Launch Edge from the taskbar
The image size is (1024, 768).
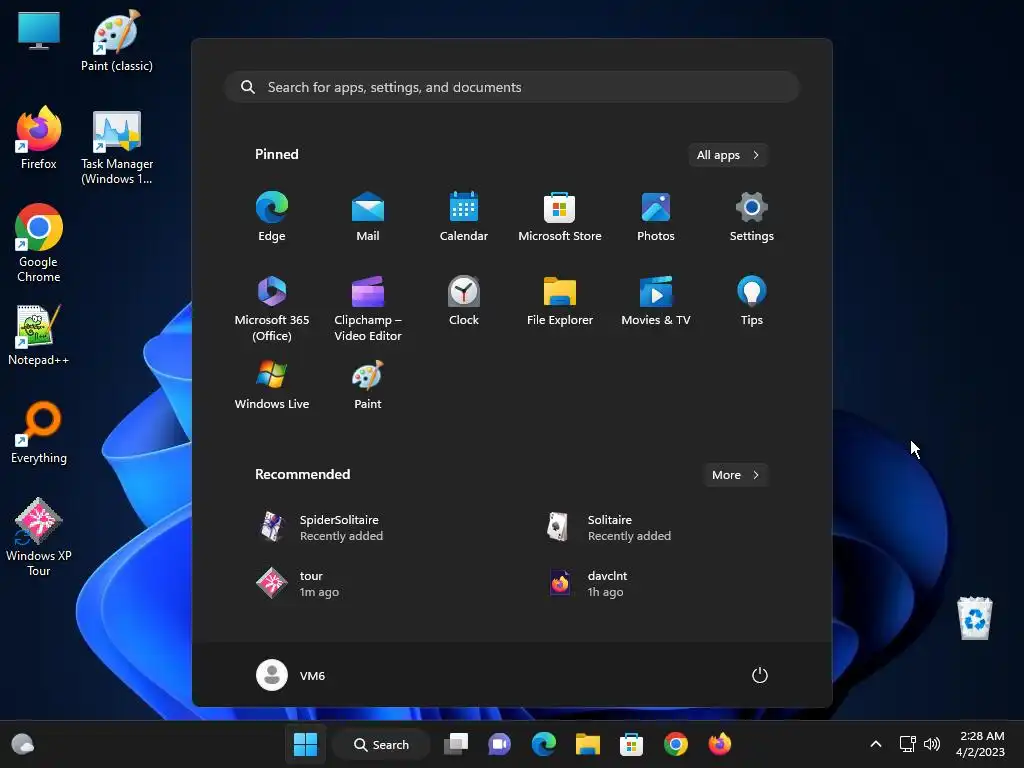click(x=543, y=744)
